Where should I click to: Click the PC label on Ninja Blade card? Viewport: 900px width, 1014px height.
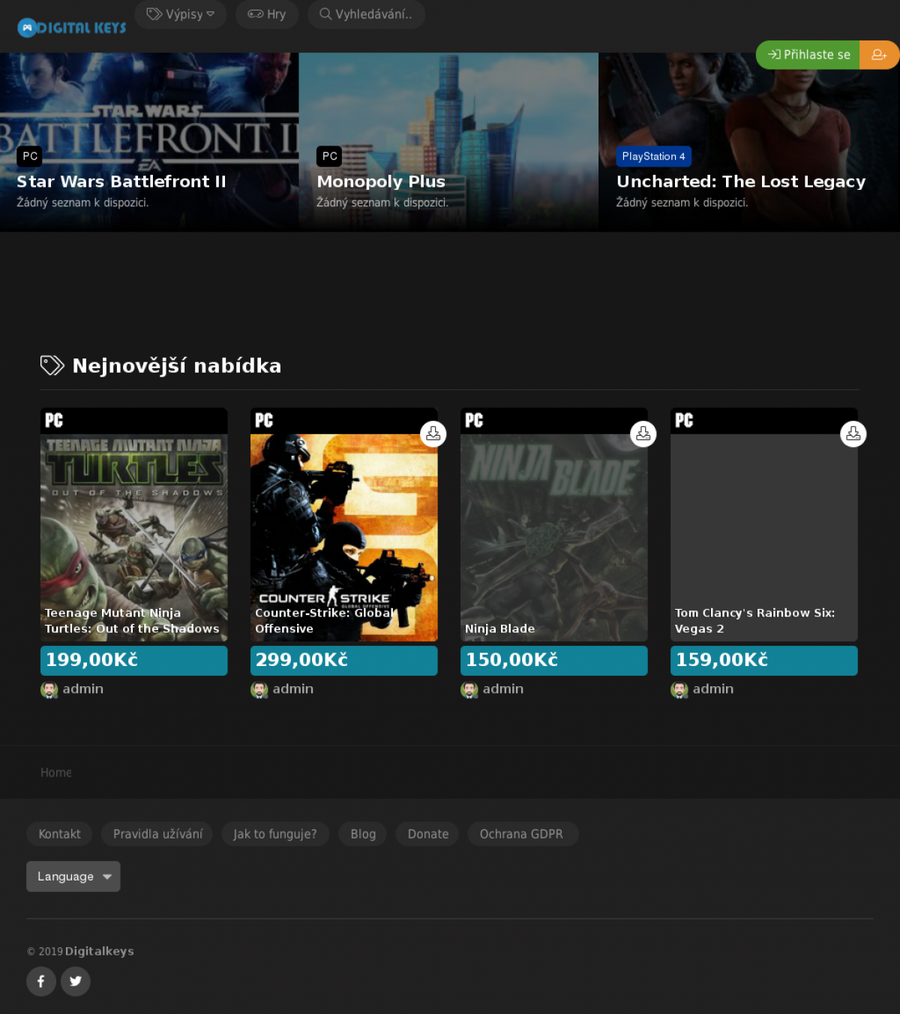(474, 421)
